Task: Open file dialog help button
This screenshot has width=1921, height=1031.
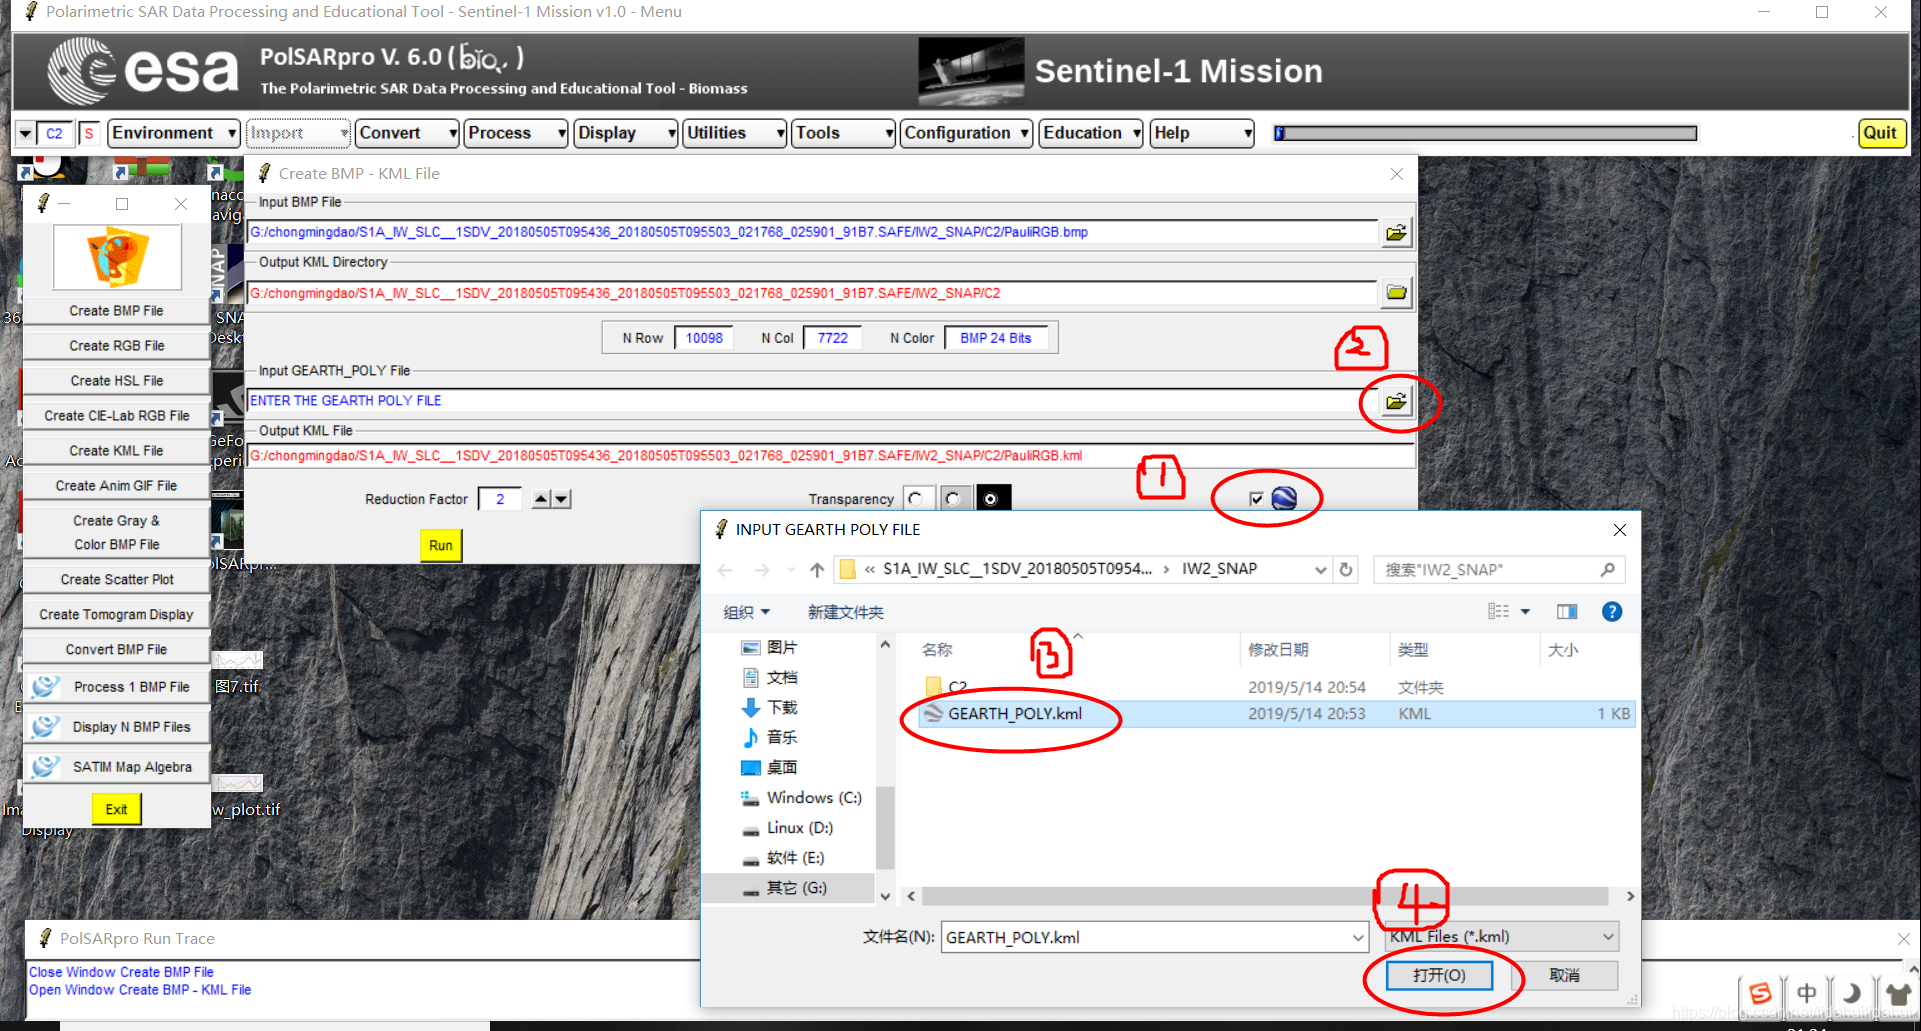Action: pos(1612,612)
